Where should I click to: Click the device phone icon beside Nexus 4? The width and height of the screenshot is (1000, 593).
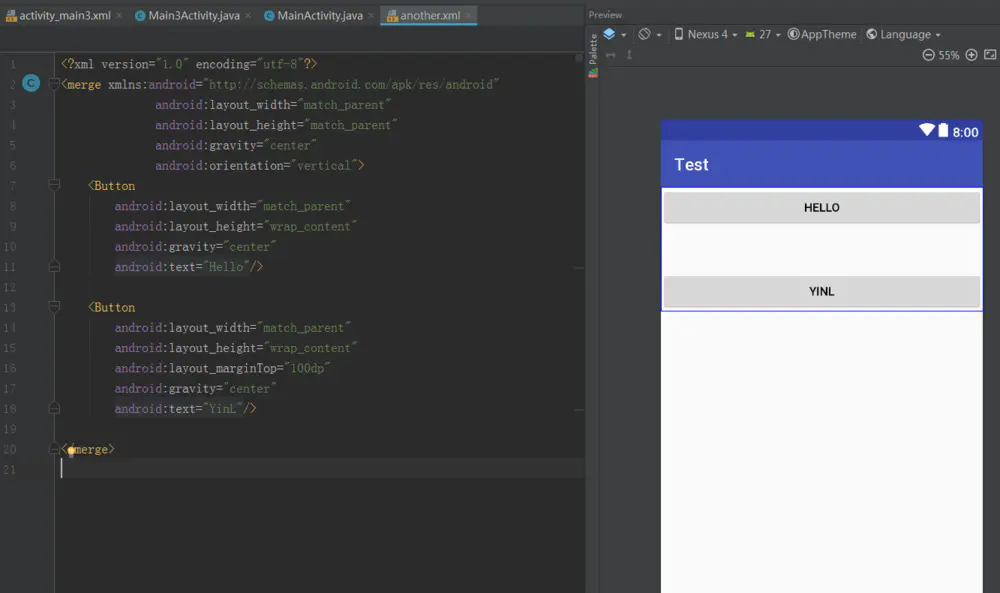pyautogui.click(x=679, y=34)
